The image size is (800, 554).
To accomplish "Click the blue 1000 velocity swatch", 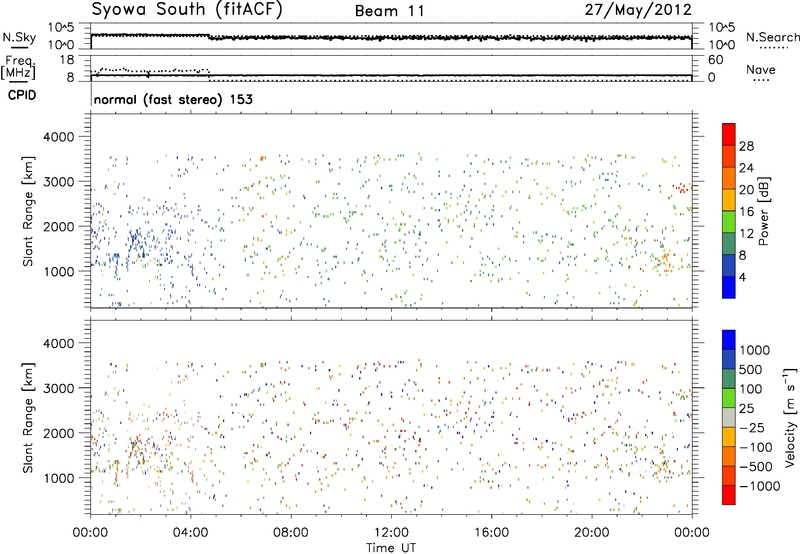I will [729, 340].
